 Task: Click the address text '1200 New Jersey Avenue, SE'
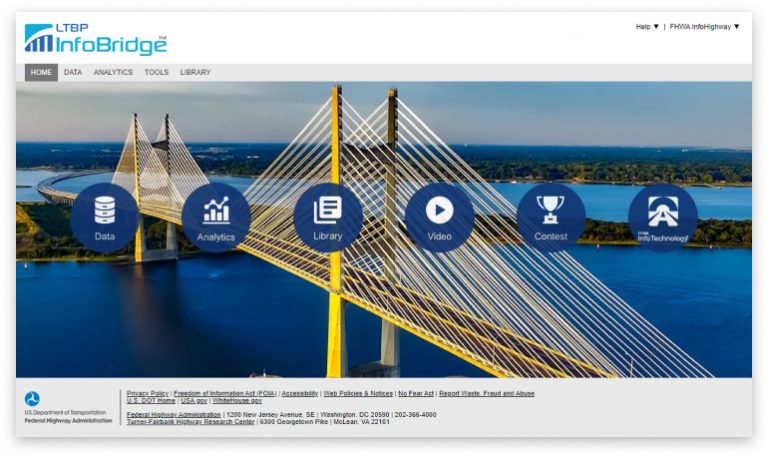pos(270,414)
